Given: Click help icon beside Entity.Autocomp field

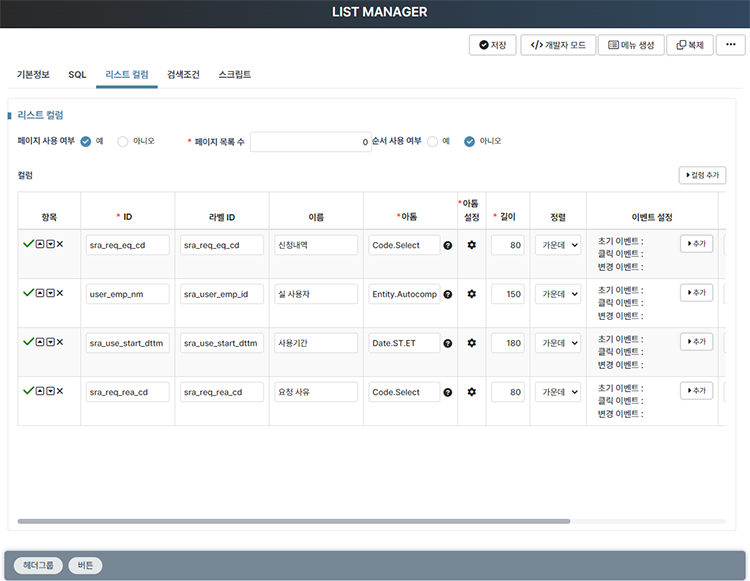Looking at the screenshot, I should (447, 294).
